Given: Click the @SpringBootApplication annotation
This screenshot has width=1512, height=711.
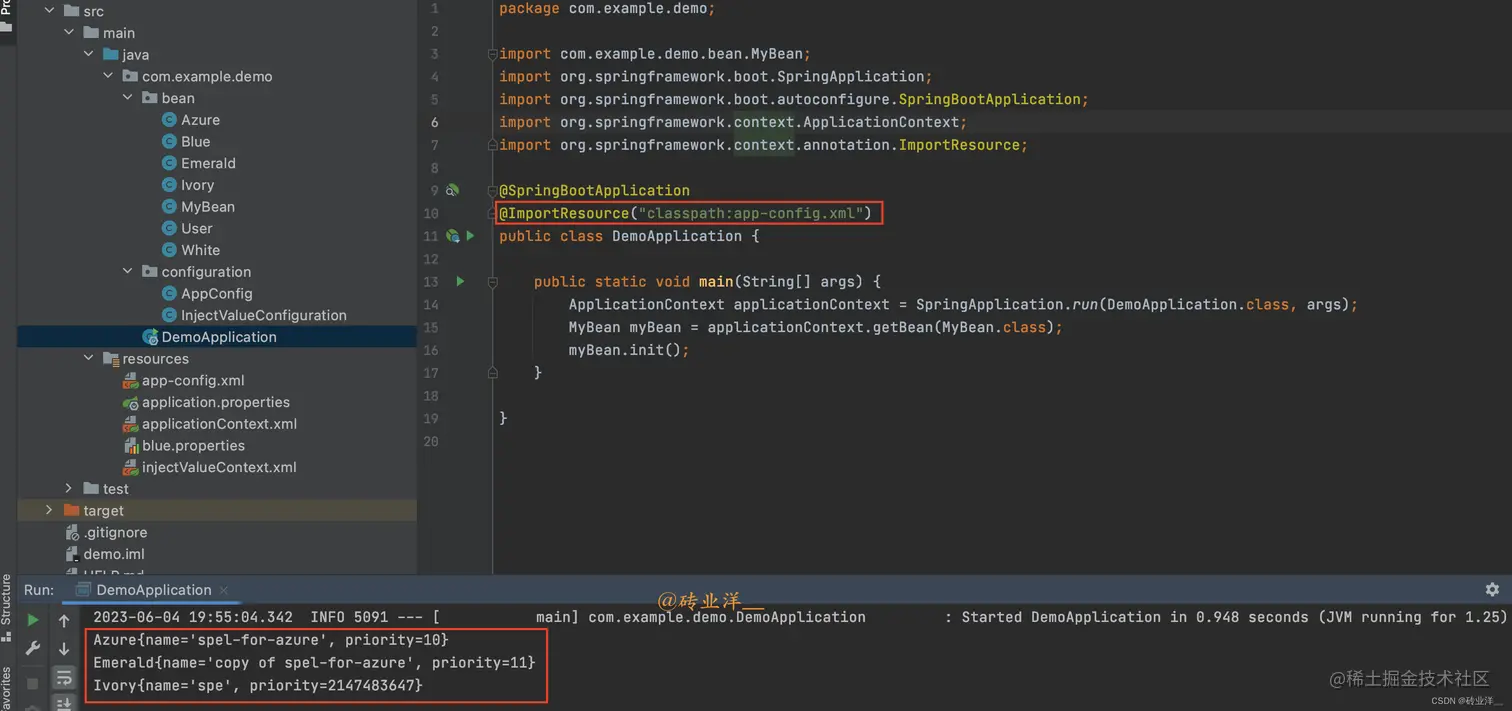Looking at the screenshot, I should click(594, 190).
